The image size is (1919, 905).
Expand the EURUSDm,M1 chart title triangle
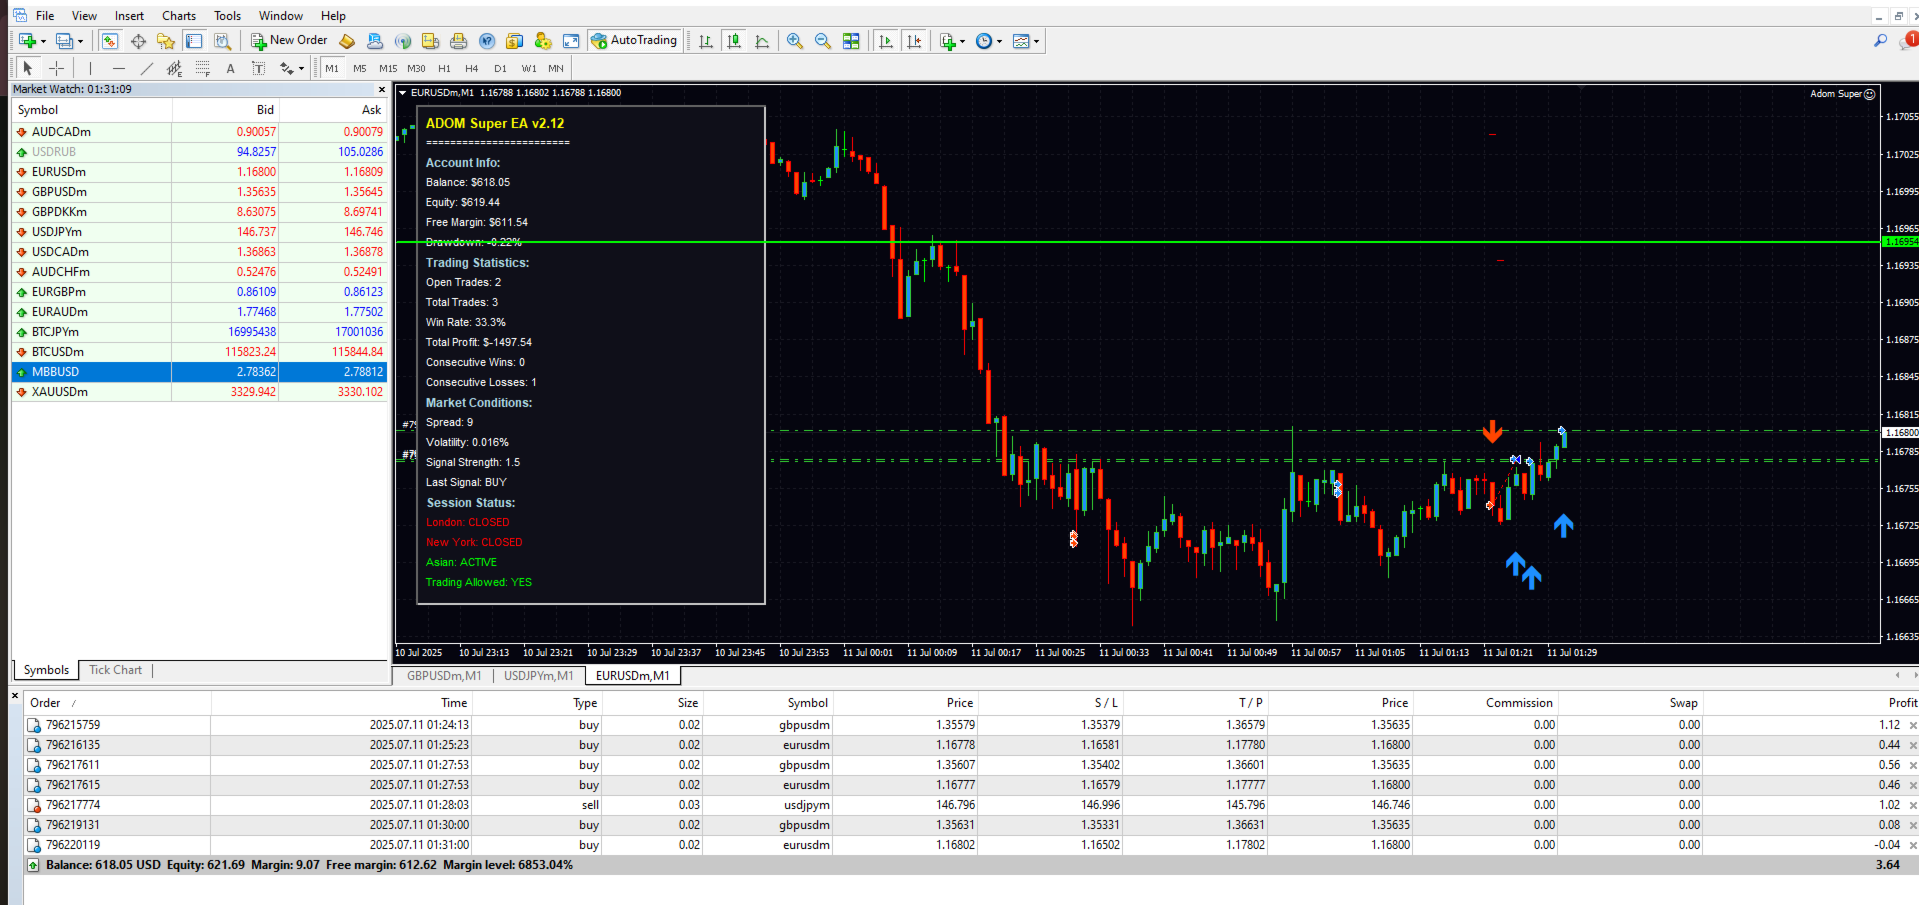[x=403, y=93]
